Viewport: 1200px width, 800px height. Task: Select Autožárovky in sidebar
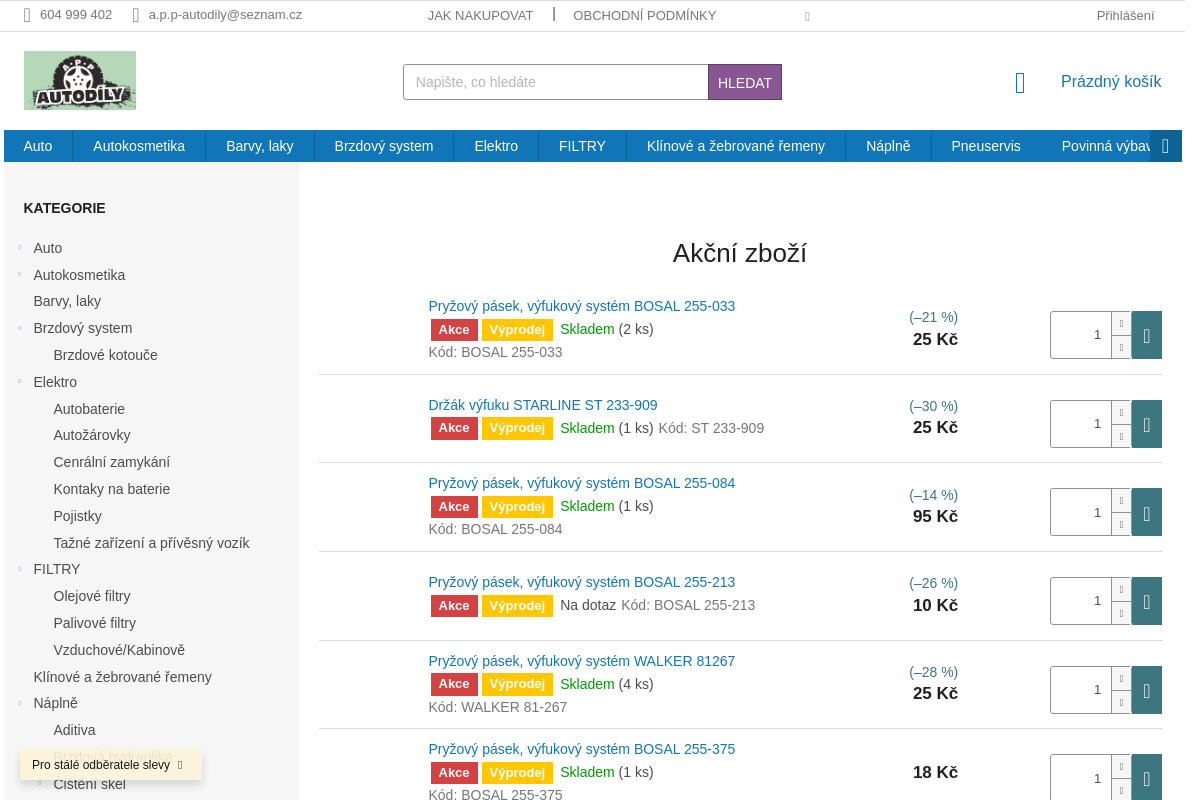(92, 435)
